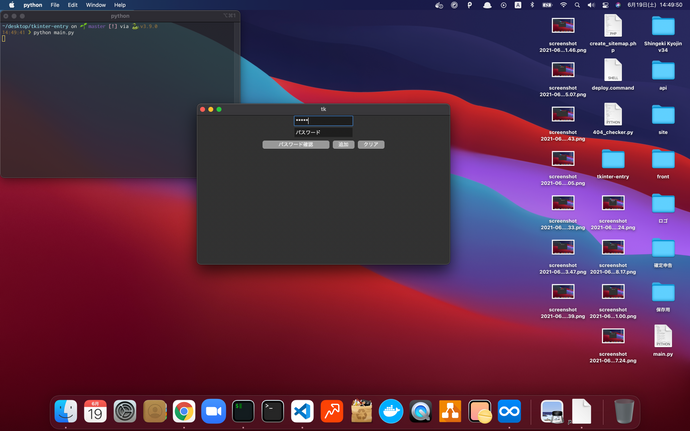Click the date and time 14:49:50
This screenshot has width=690, height=431.
[655, 5]
